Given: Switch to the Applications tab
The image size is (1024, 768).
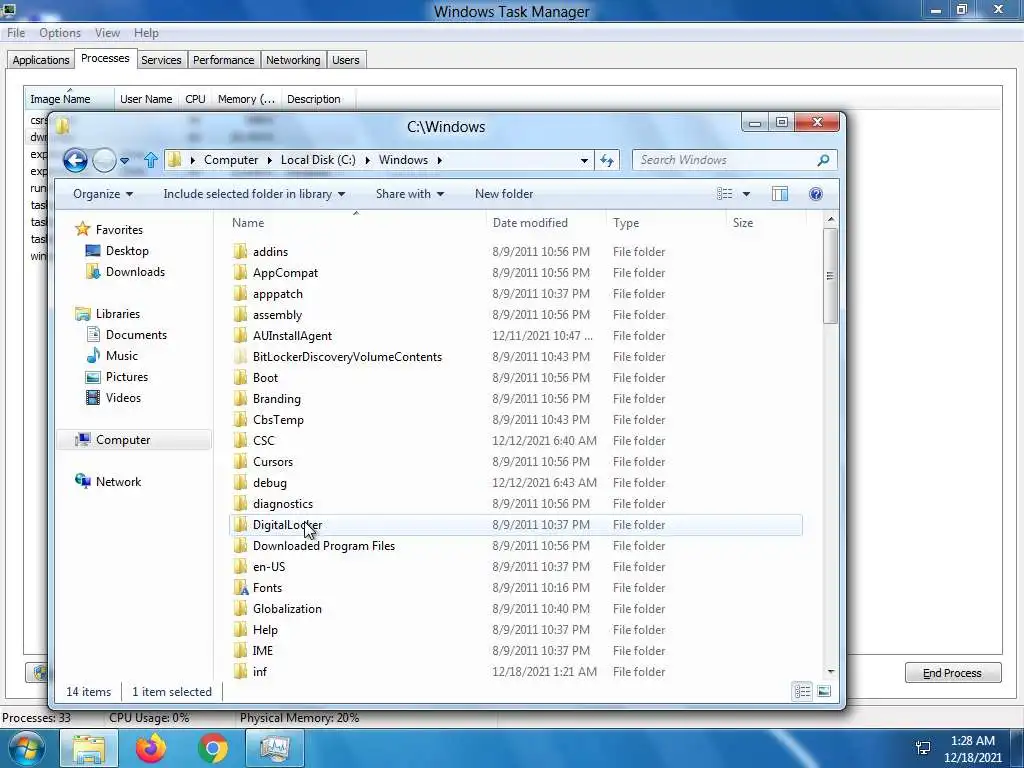Looking at the screenshot, I should 40,60.
